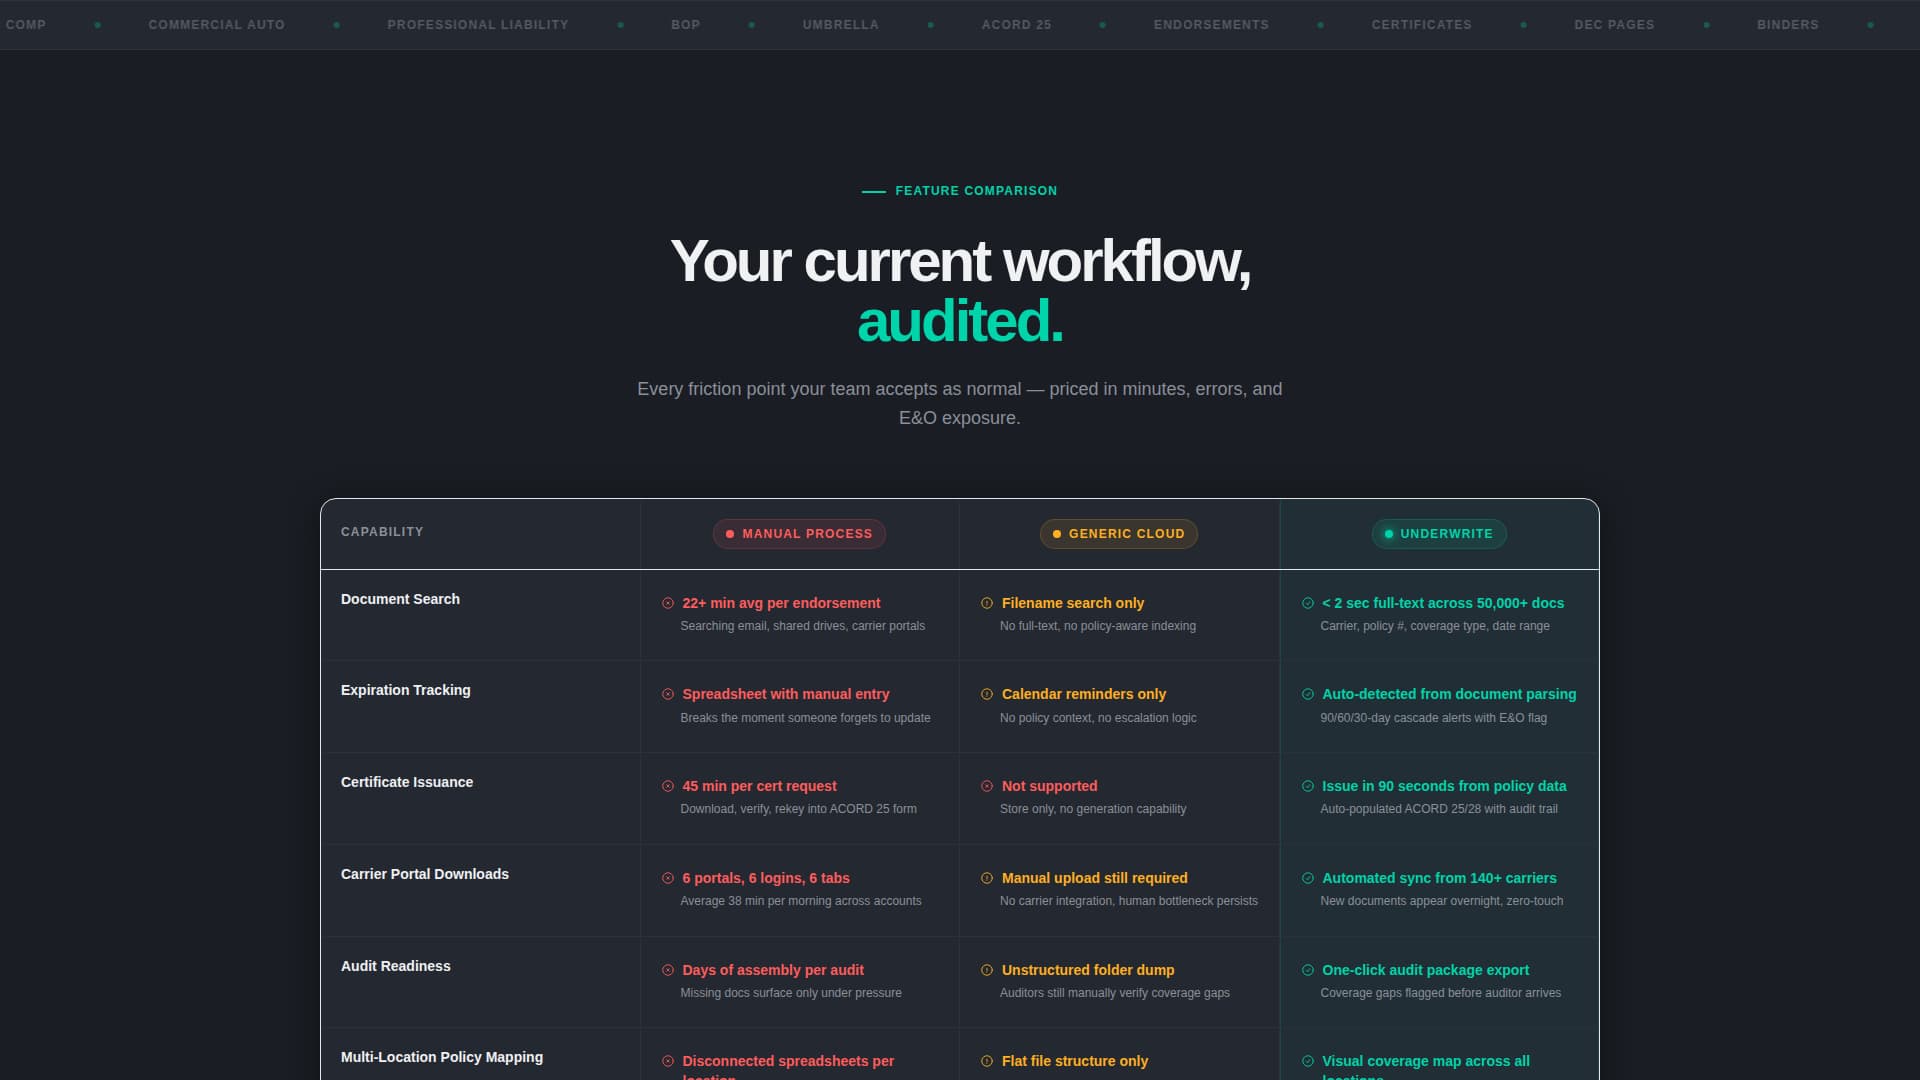Click the Multi-Location Policy Mapping row label
This screenshot has height=1080, width=1920.
pos(442,1057)
